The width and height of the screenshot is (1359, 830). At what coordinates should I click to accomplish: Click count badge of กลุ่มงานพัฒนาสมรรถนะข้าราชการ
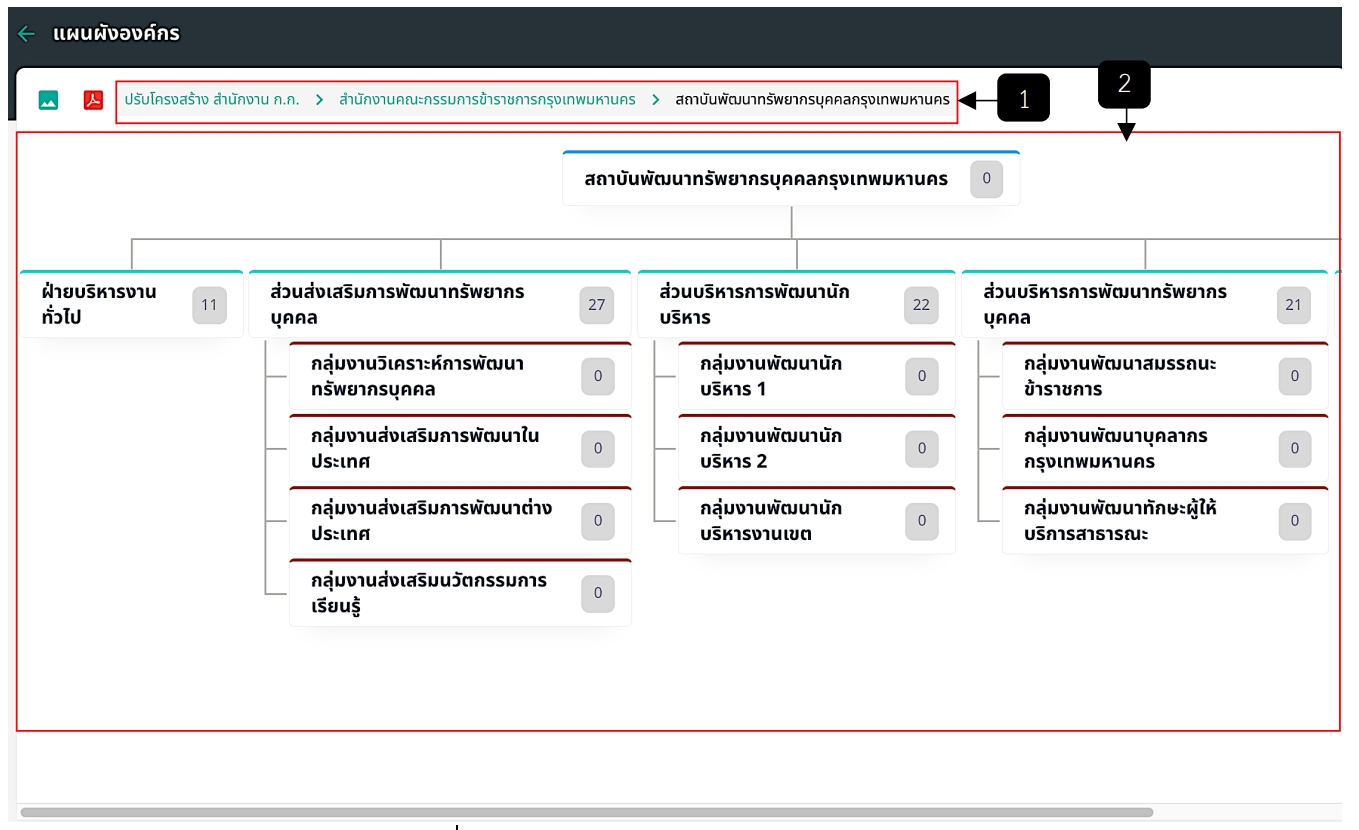[x=1295, y=377]
